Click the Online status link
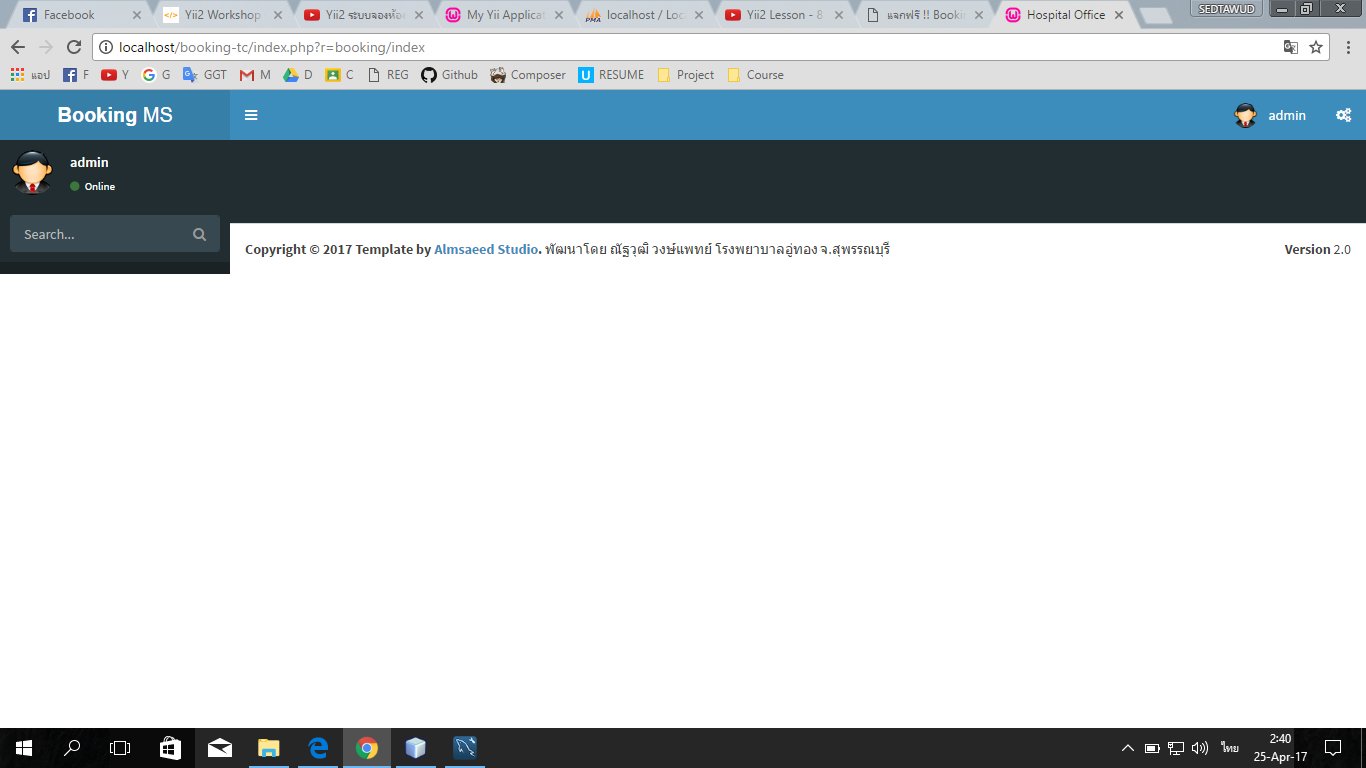1366x768 pixels. [92, 187]
